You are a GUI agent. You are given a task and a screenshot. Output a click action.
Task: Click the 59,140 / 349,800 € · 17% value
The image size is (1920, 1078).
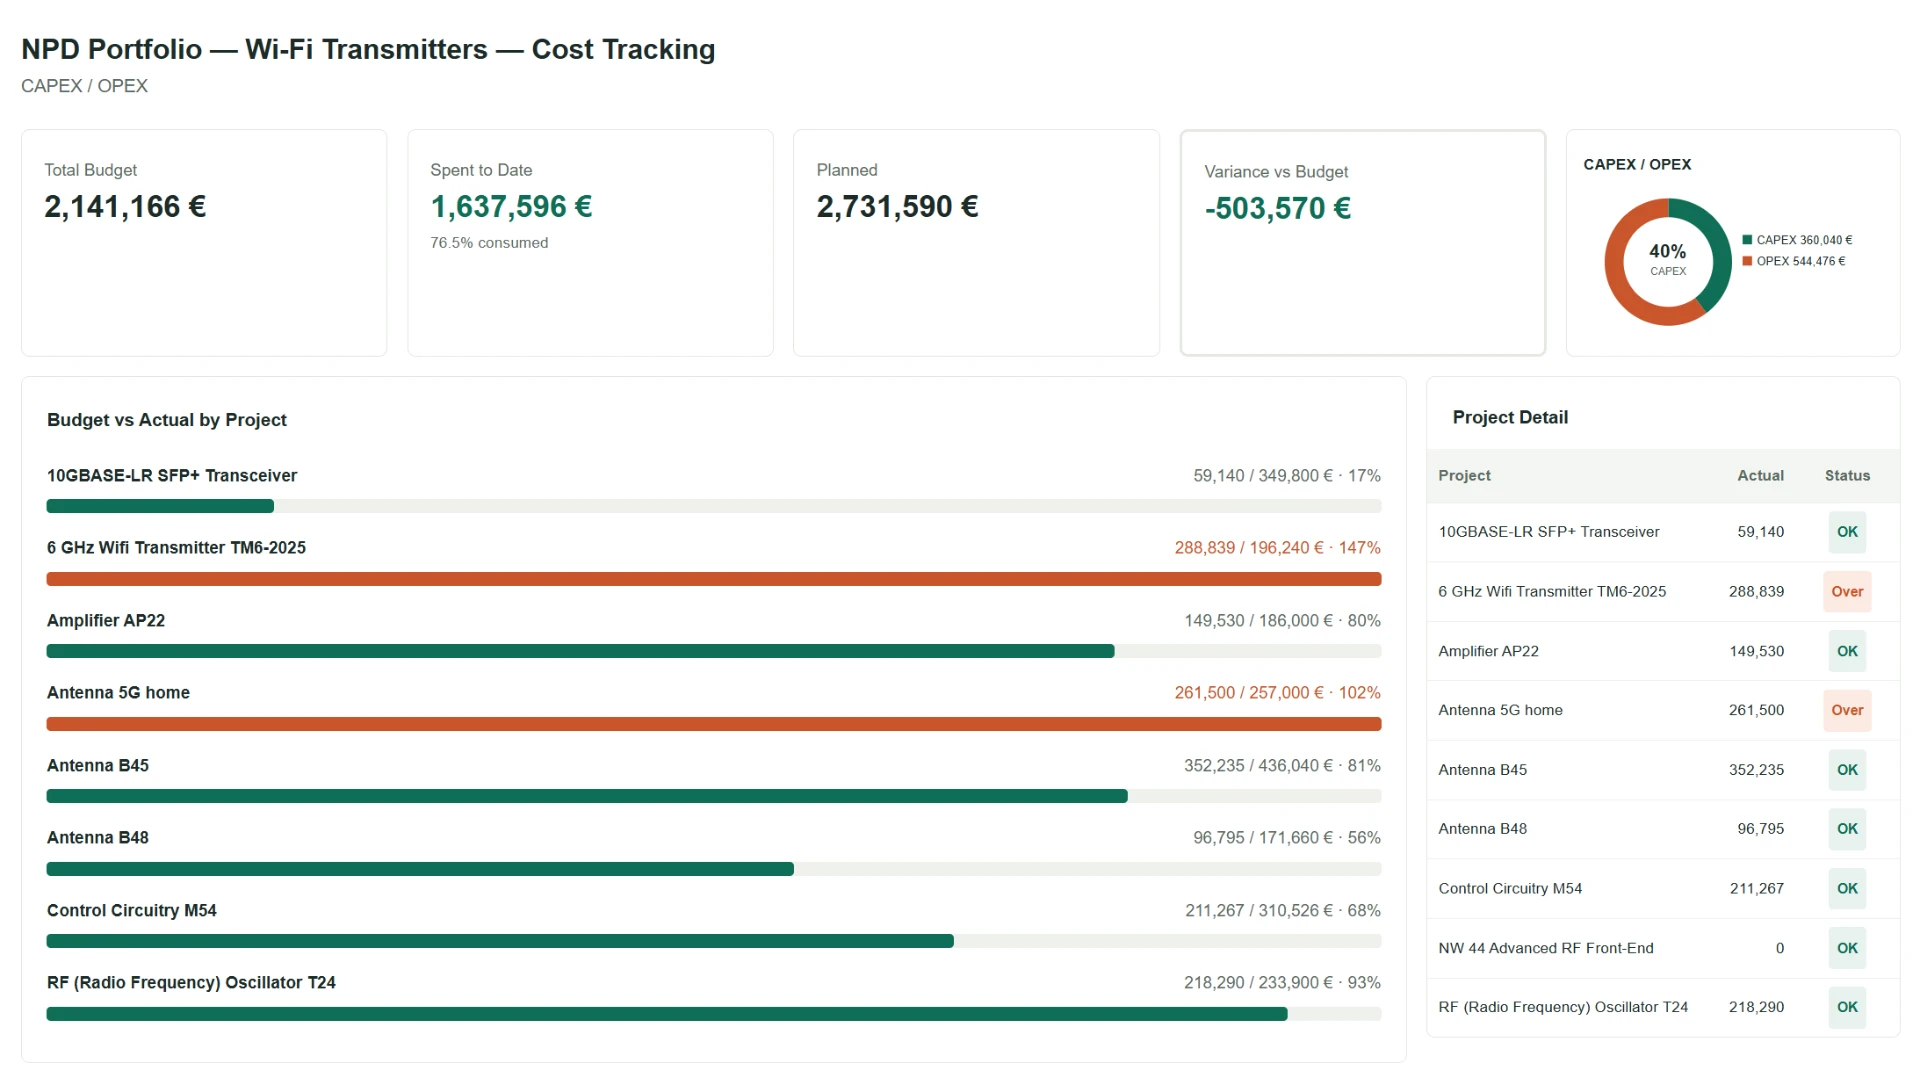click(1286, 476)
